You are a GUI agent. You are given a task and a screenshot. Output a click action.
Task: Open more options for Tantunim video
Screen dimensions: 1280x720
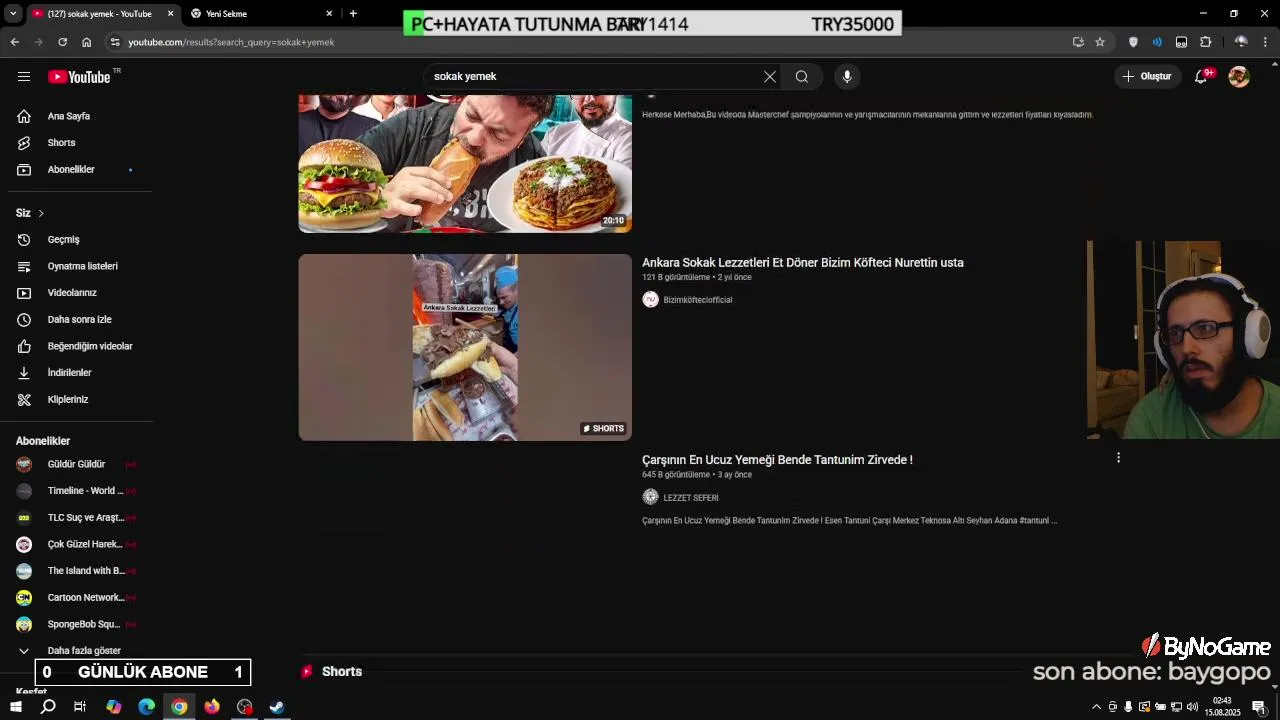pyautogui.click(x=1118, y=458)
